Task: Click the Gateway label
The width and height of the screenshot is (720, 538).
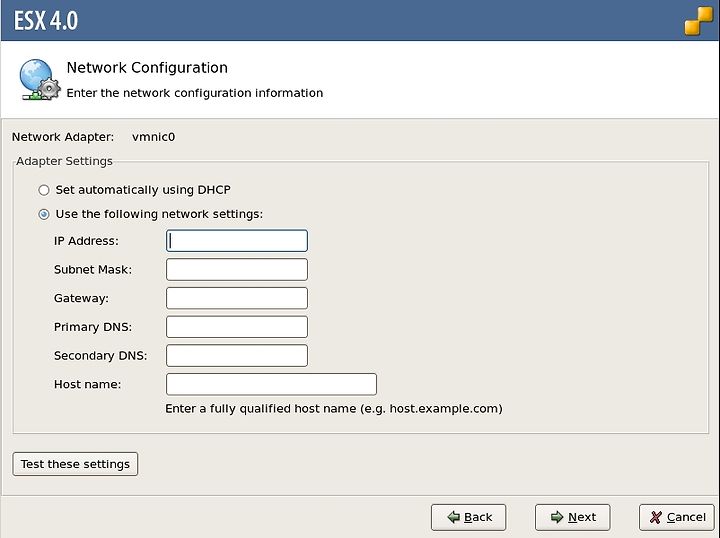Action: [x=81, y=298]
